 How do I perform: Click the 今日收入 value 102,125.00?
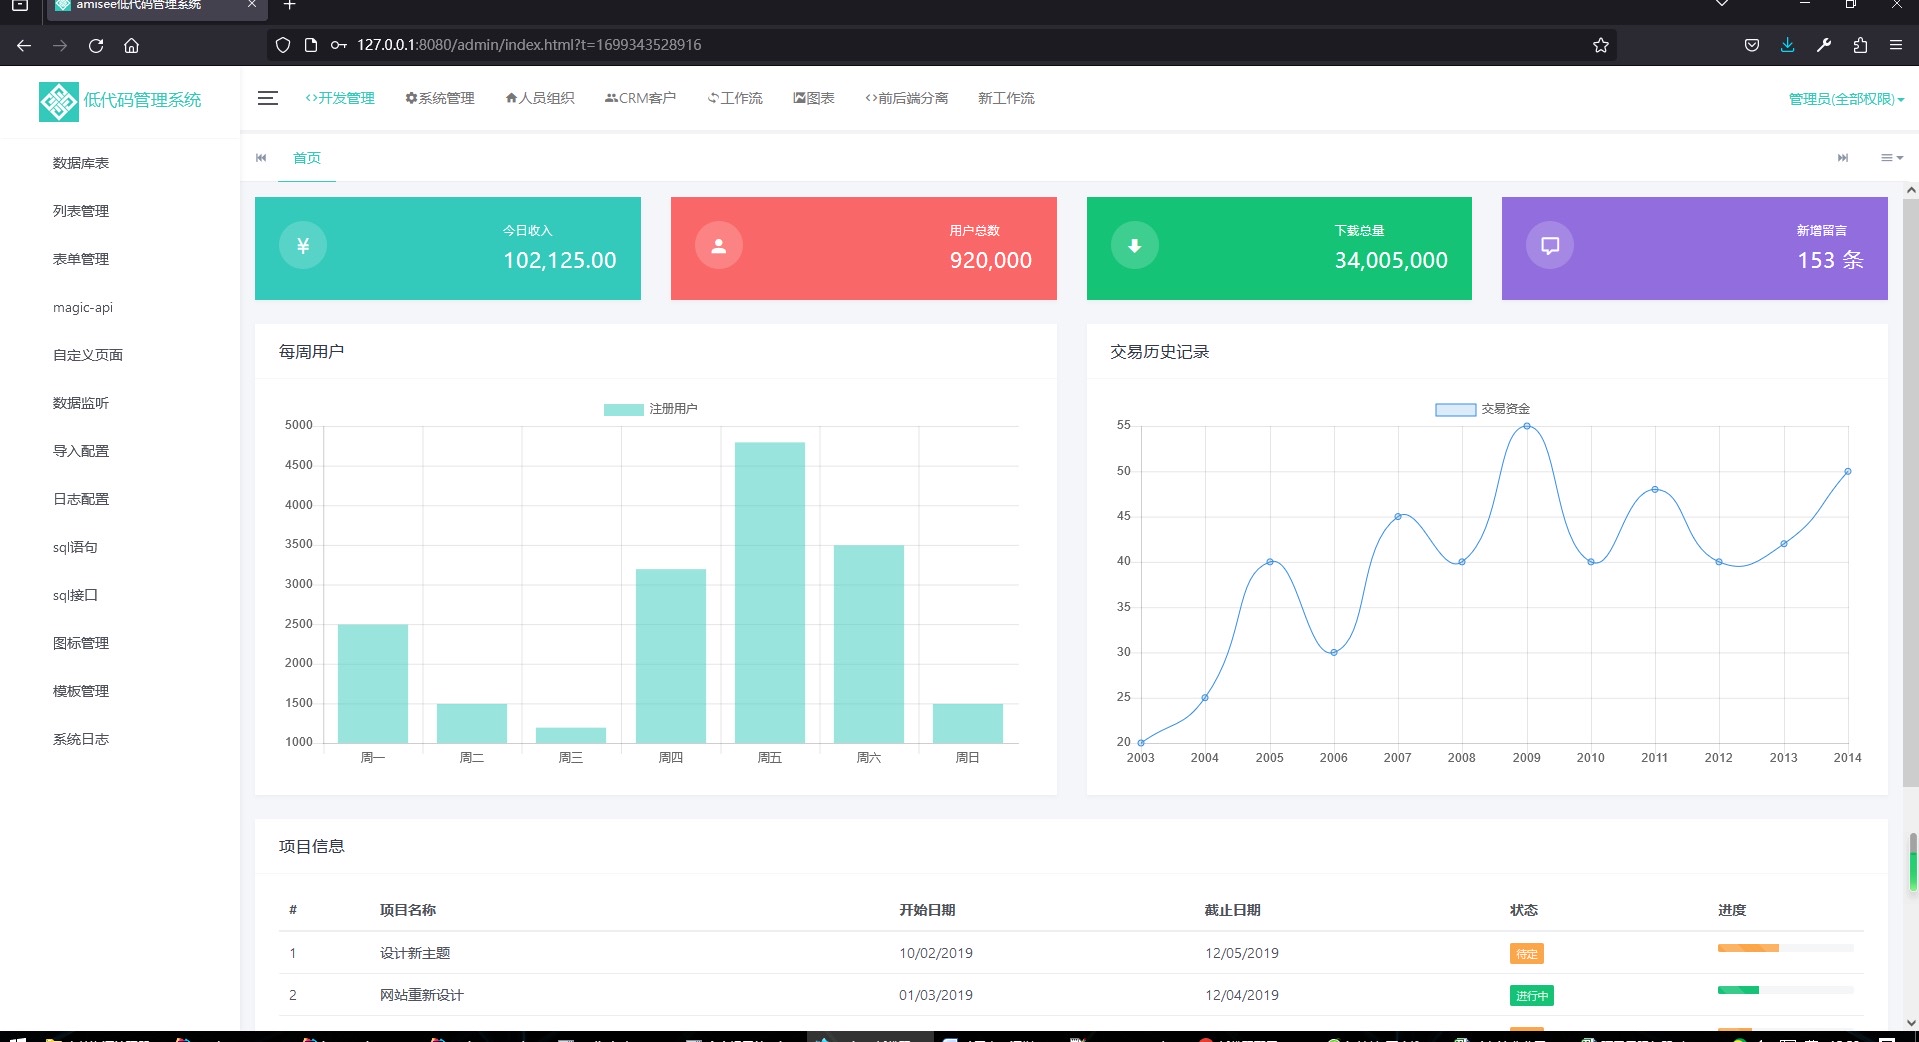tap(560, 260)
